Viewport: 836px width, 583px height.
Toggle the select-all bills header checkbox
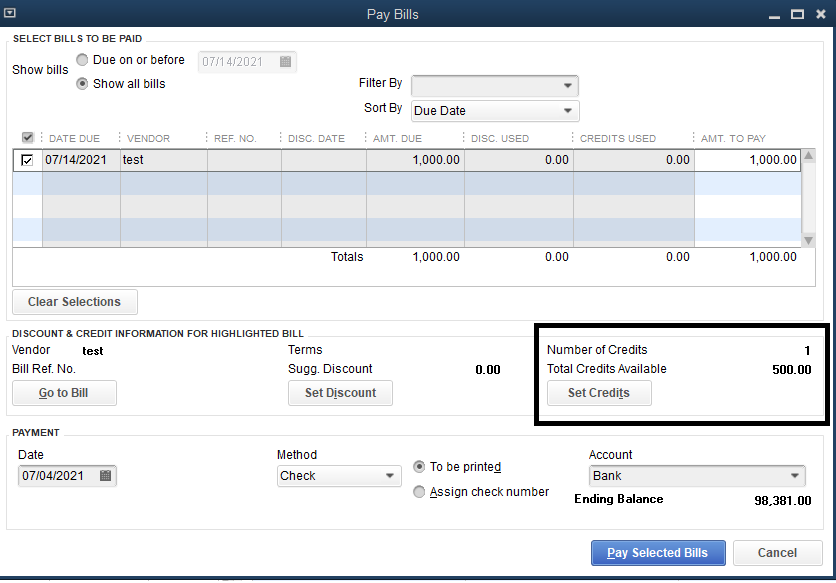click(x=27, y=138)
